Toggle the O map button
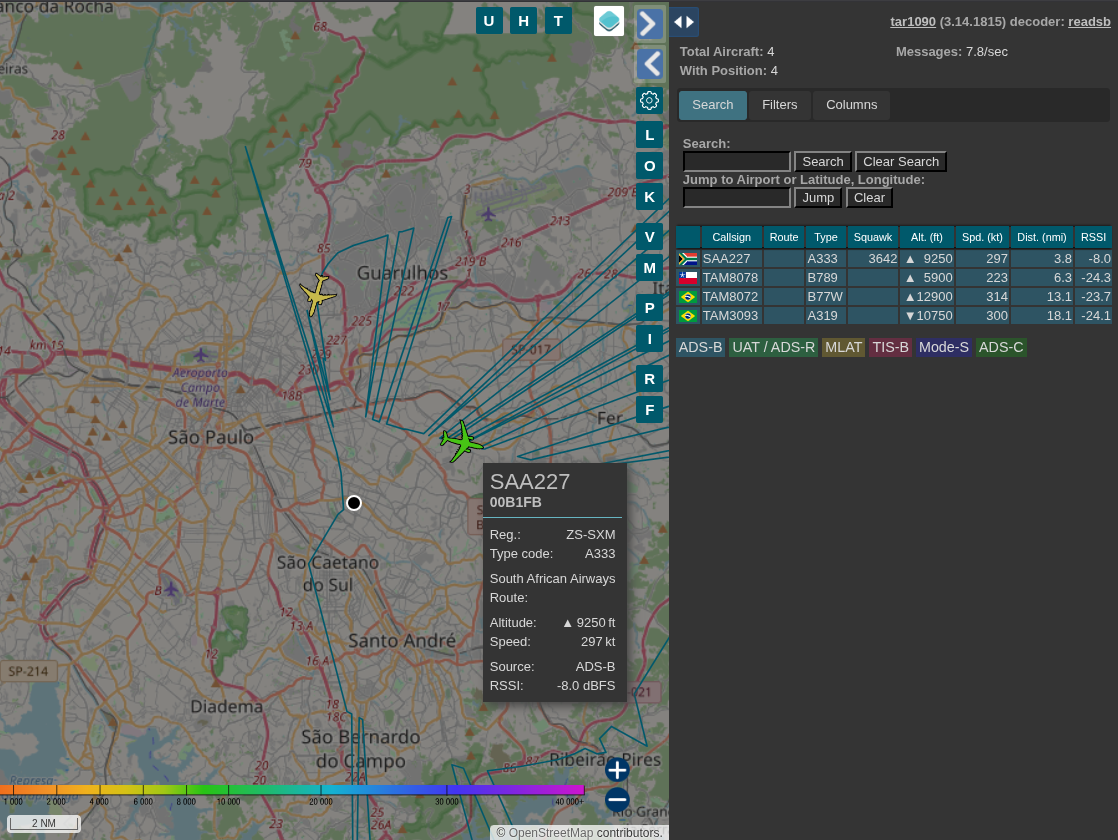The height and width of the screenshot is (840, 1118). [649, 166]
